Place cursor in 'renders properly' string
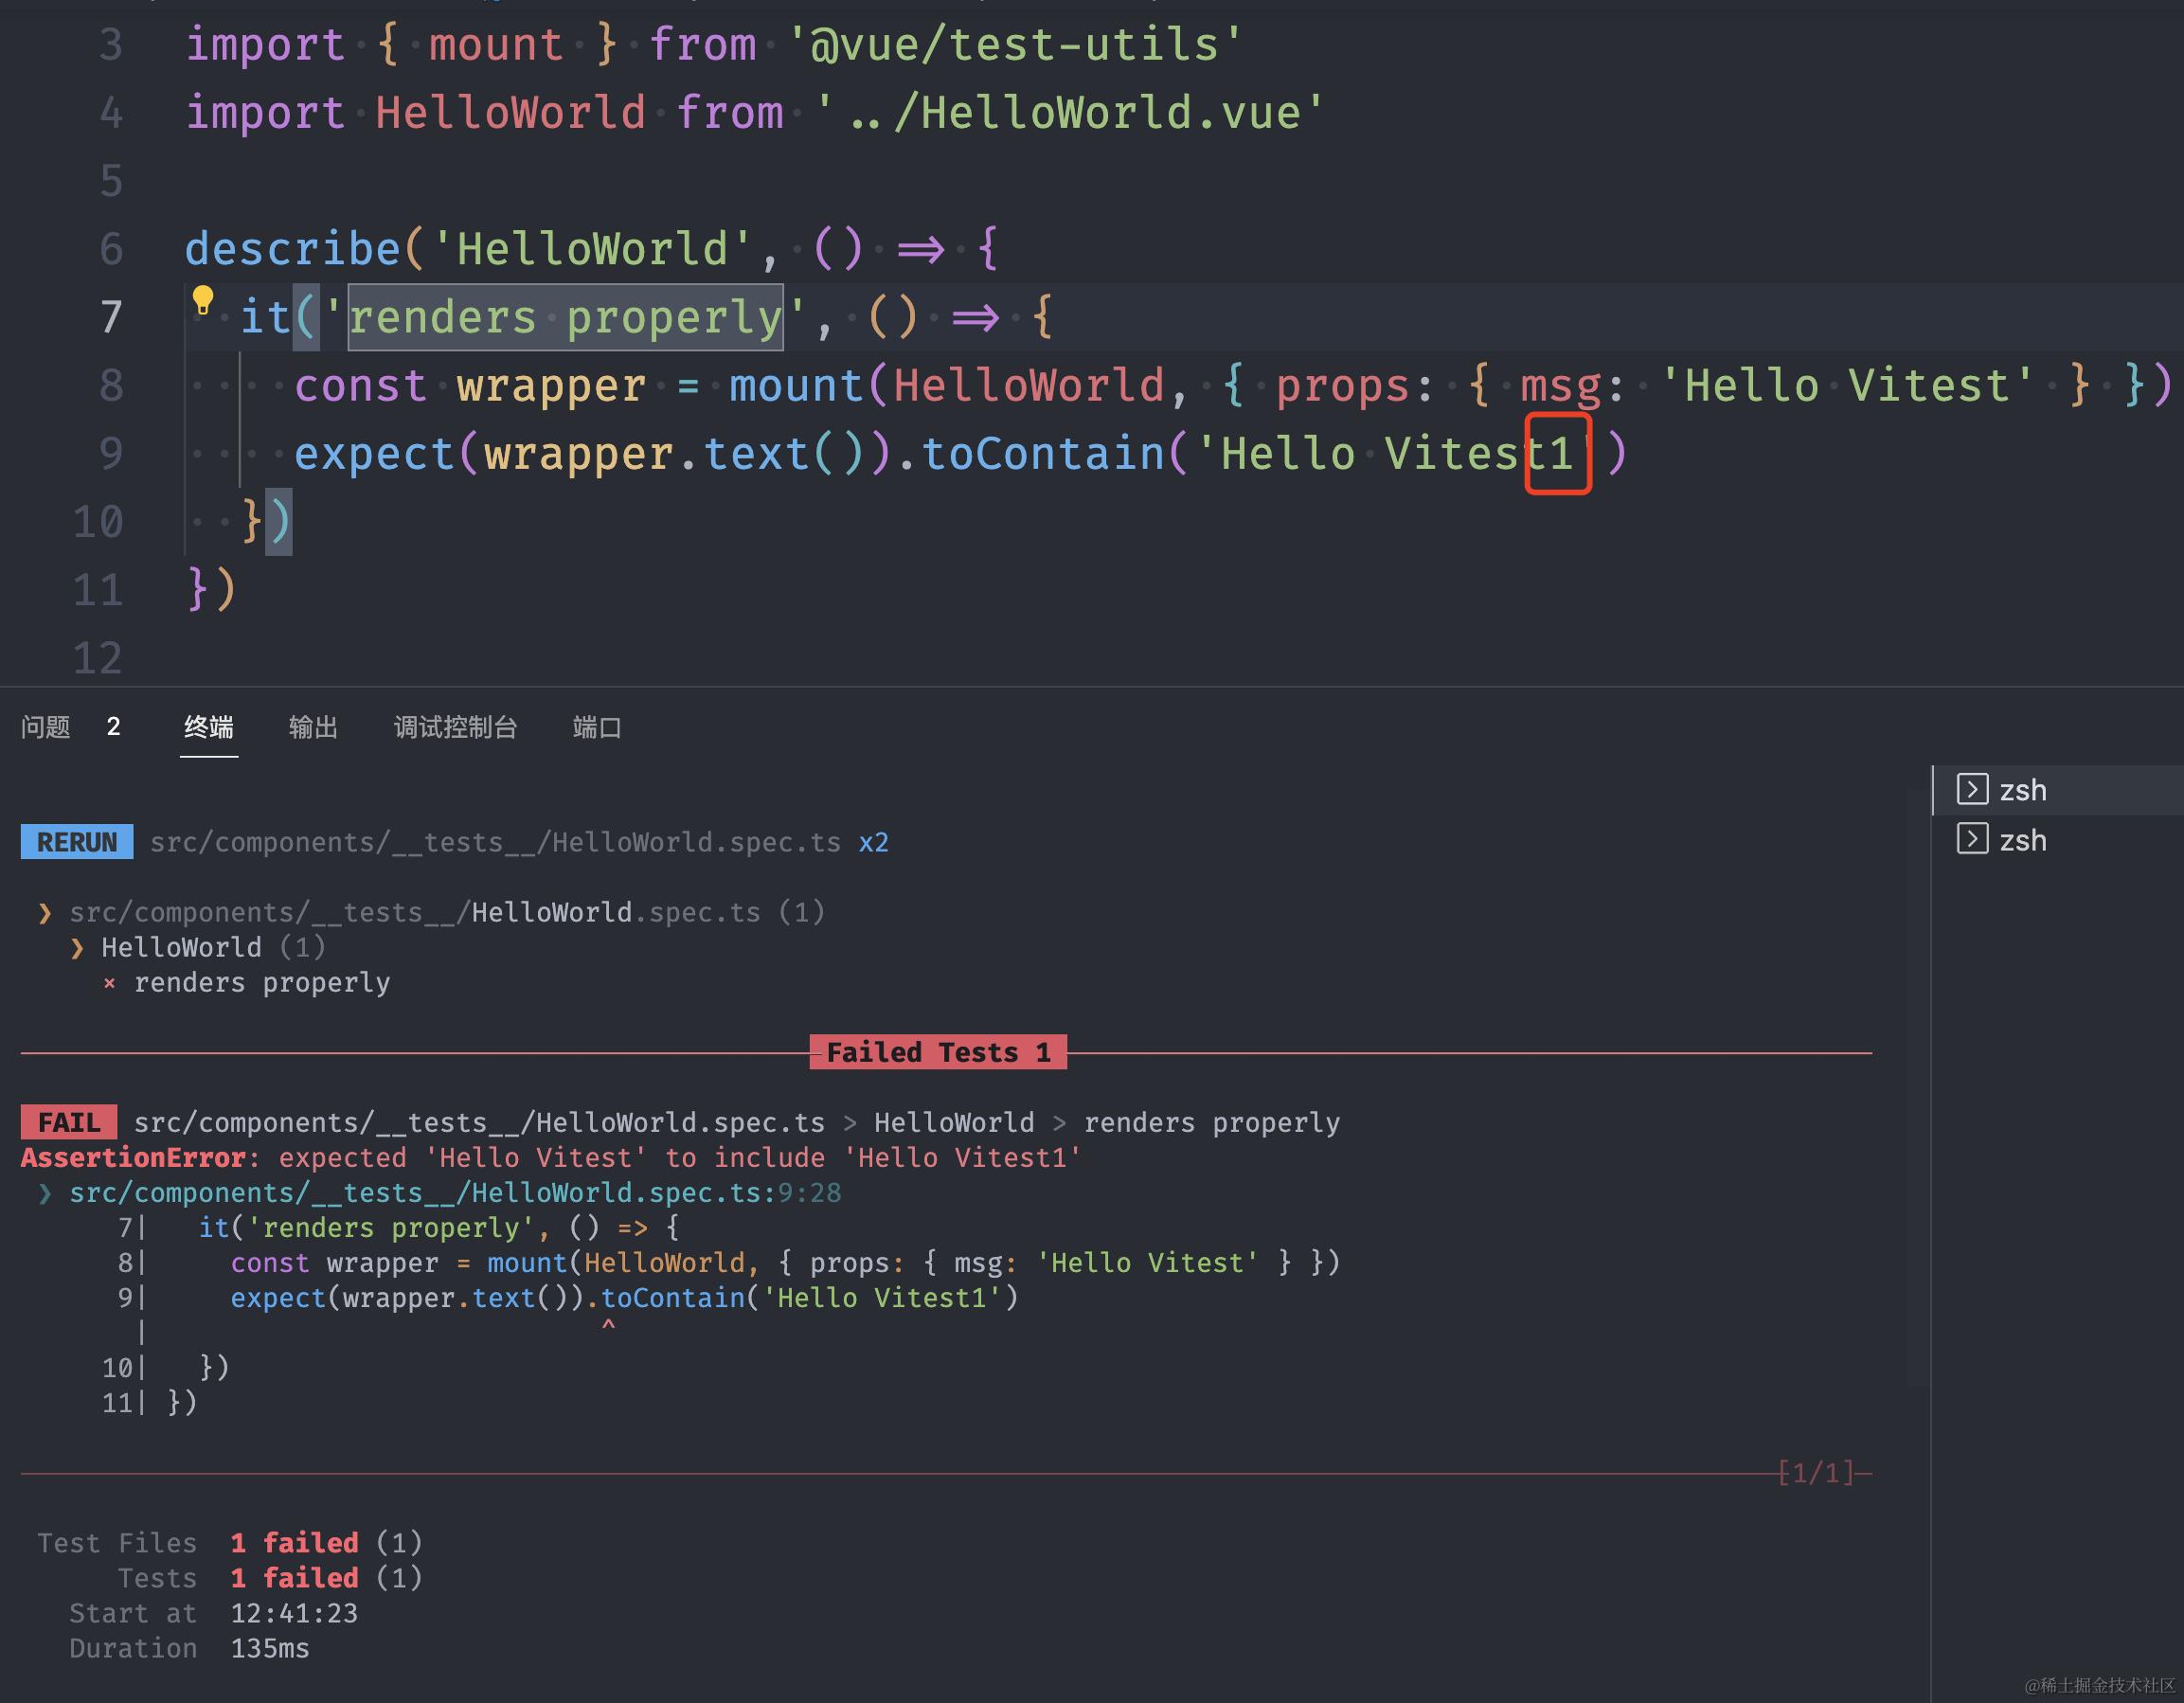2184x1703 pixels. coord(565,318)
